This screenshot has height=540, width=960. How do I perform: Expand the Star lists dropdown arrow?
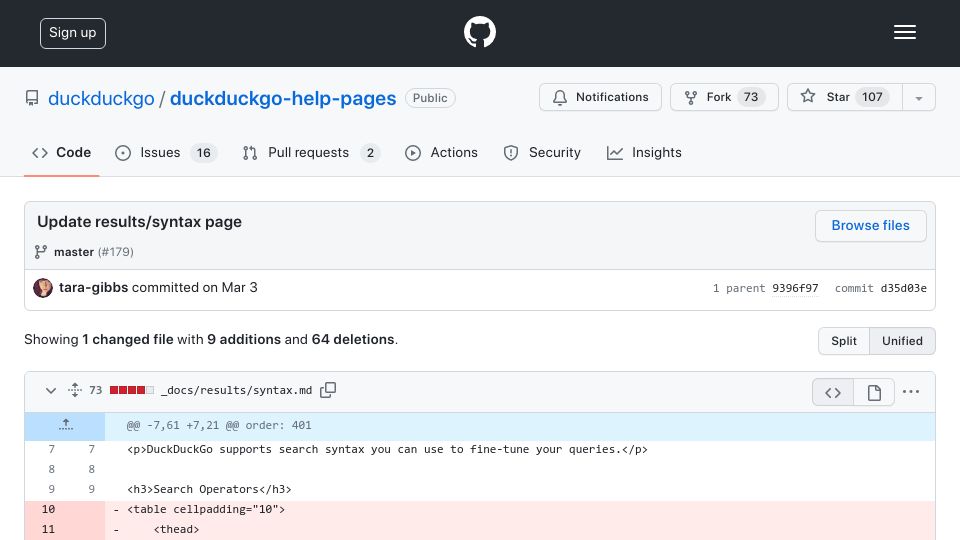[x=918, y=98]
